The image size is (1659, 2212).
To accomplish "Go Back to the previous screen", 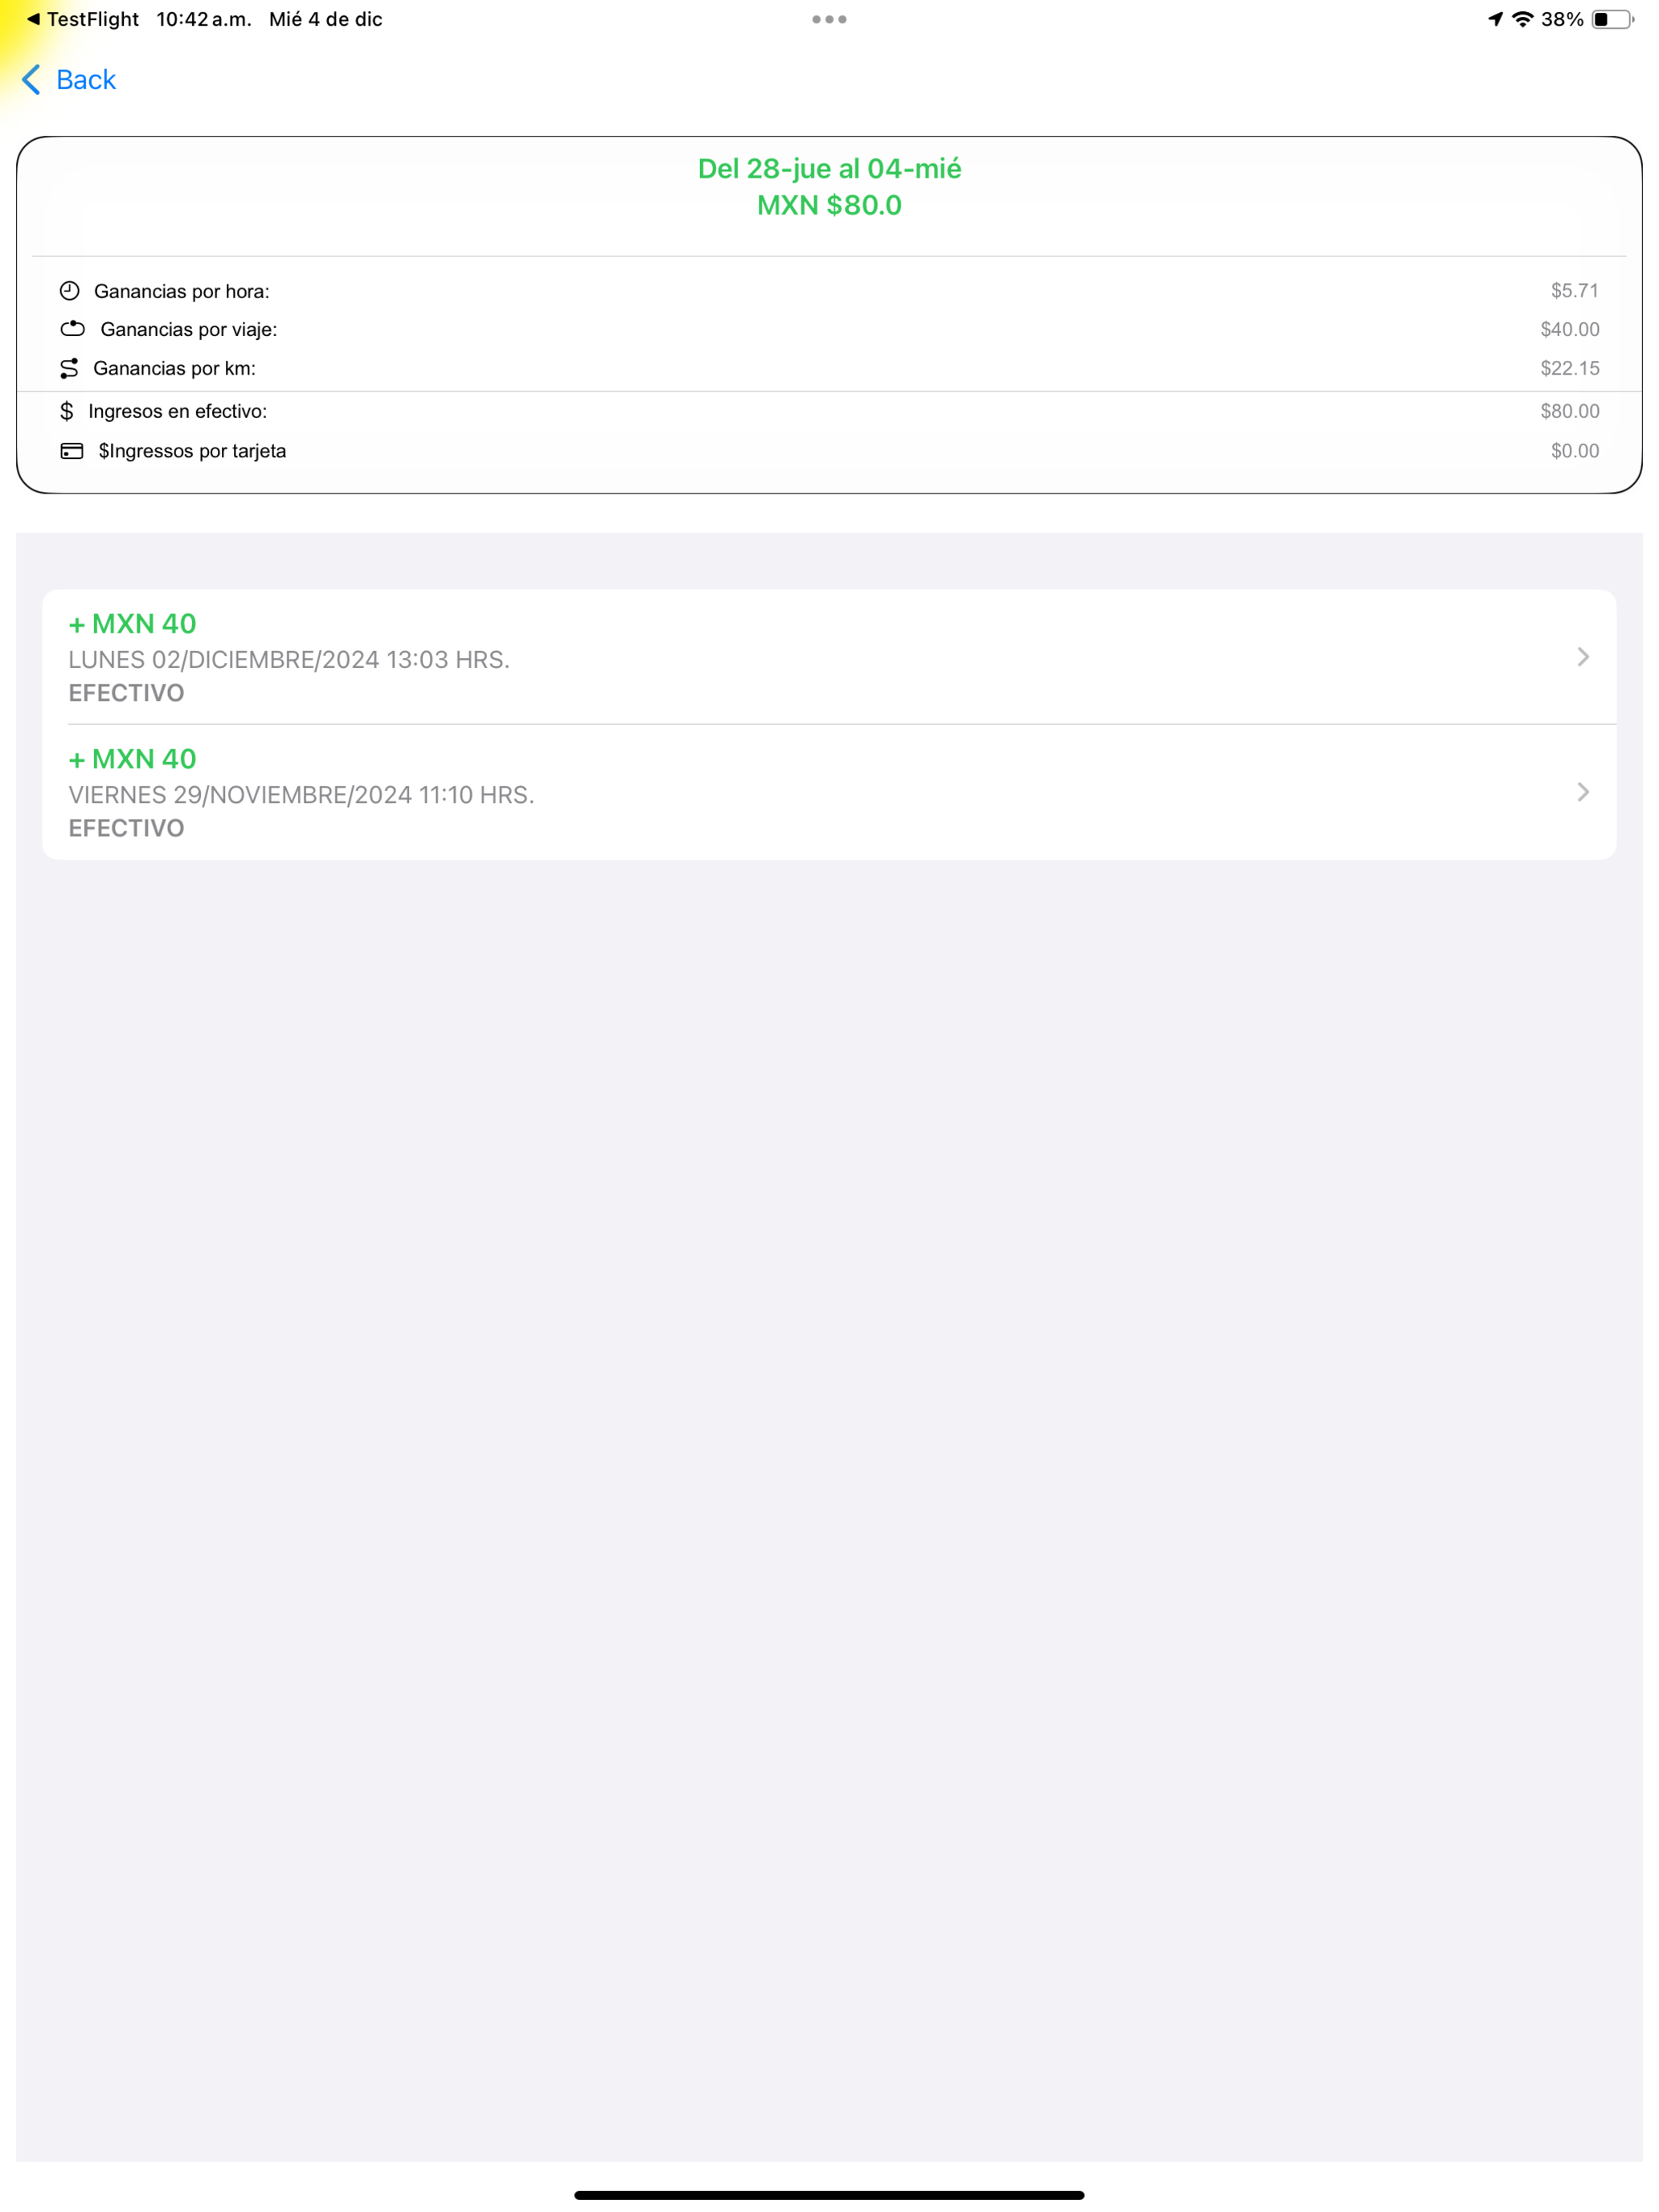I will (69, 80).
